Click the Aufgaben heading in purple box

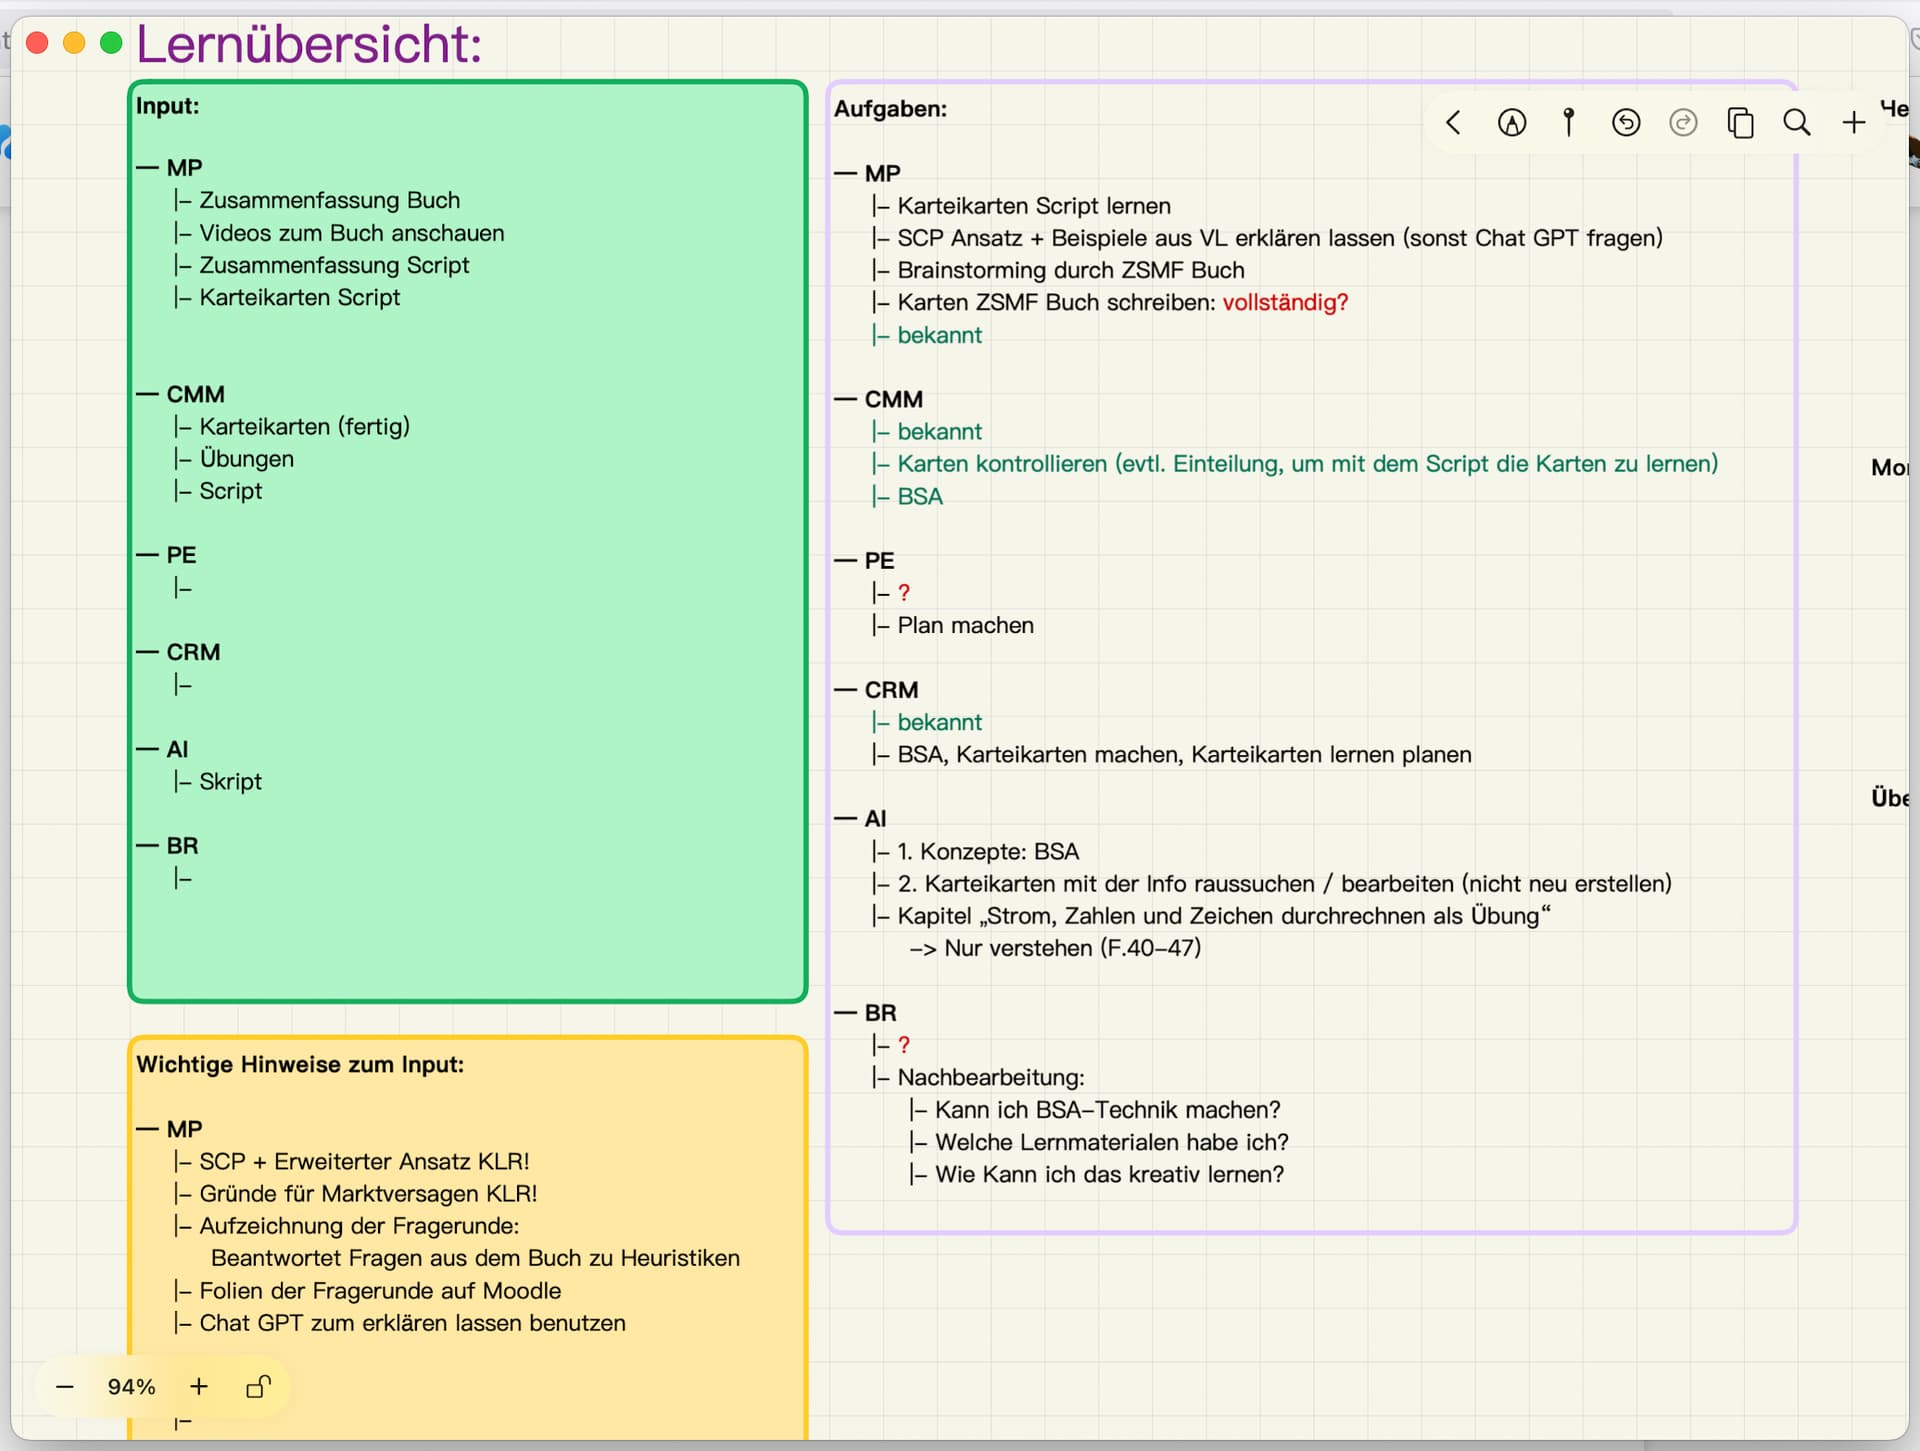890,109
